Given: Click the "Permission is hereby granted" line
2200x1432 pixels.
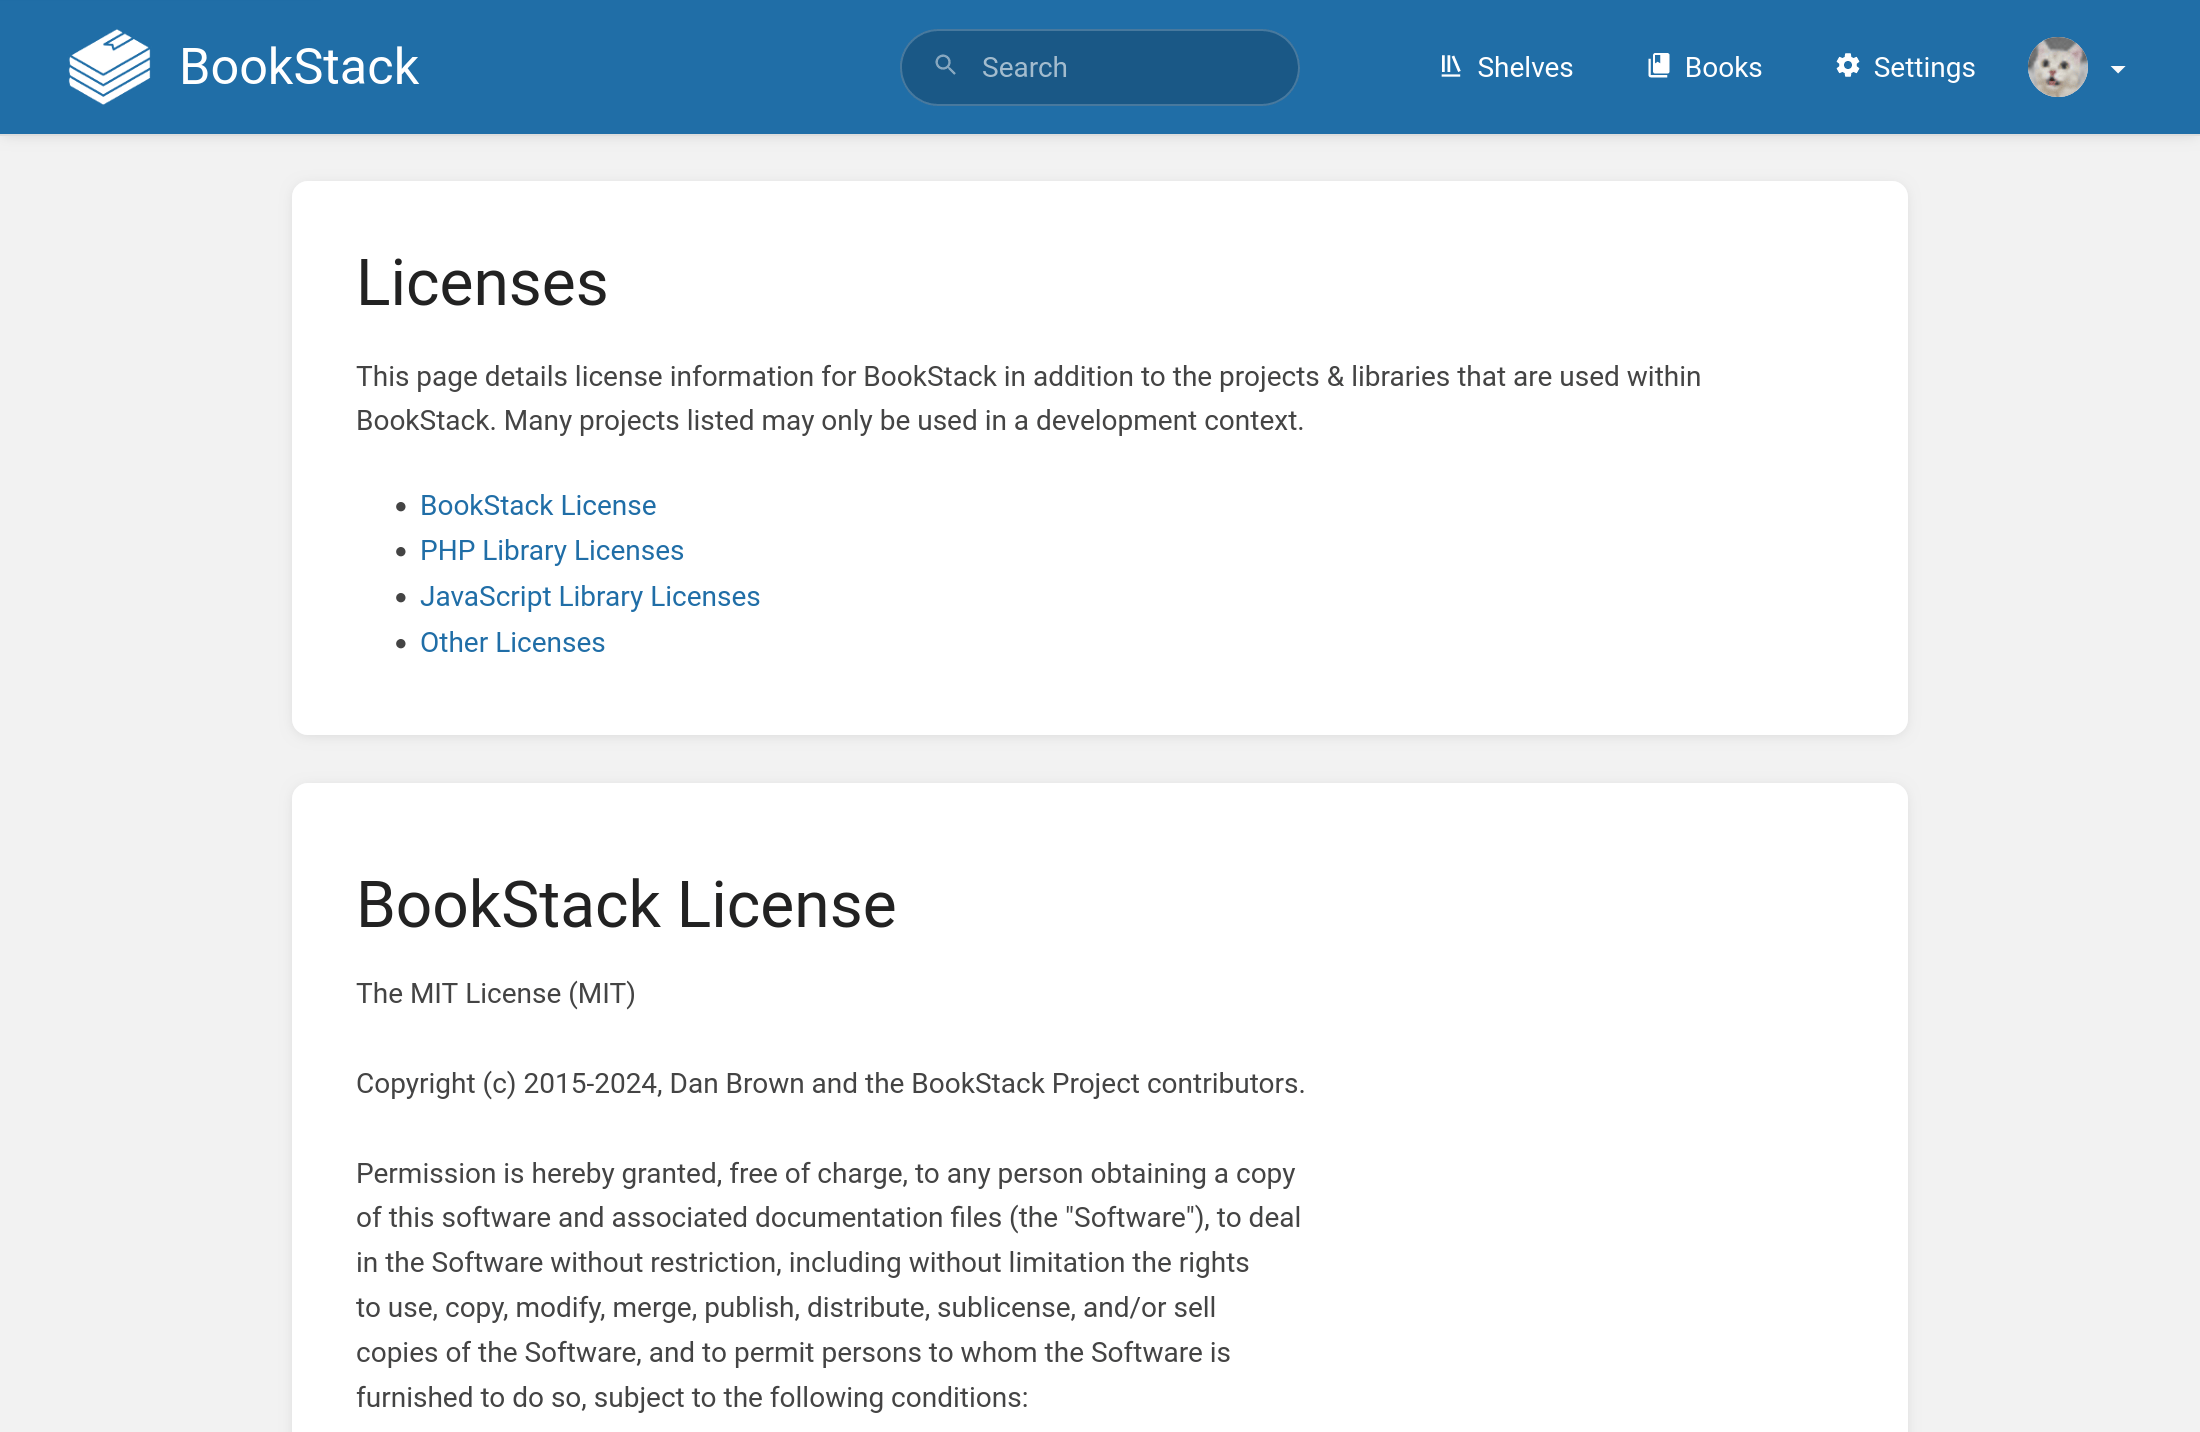Looking at the screenshot, I should coord(826,1173).
